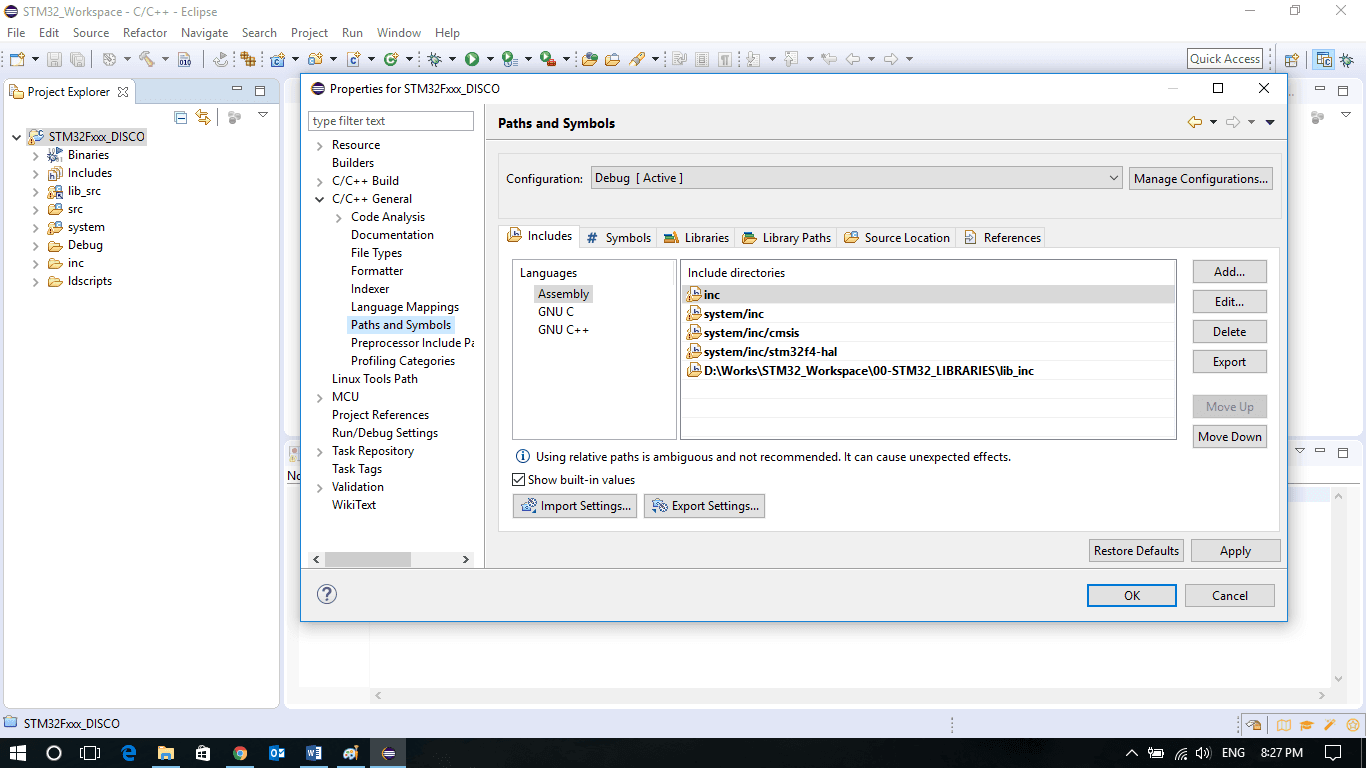
Task: Click the help question mark icon
Action: [x=327, y=594]
